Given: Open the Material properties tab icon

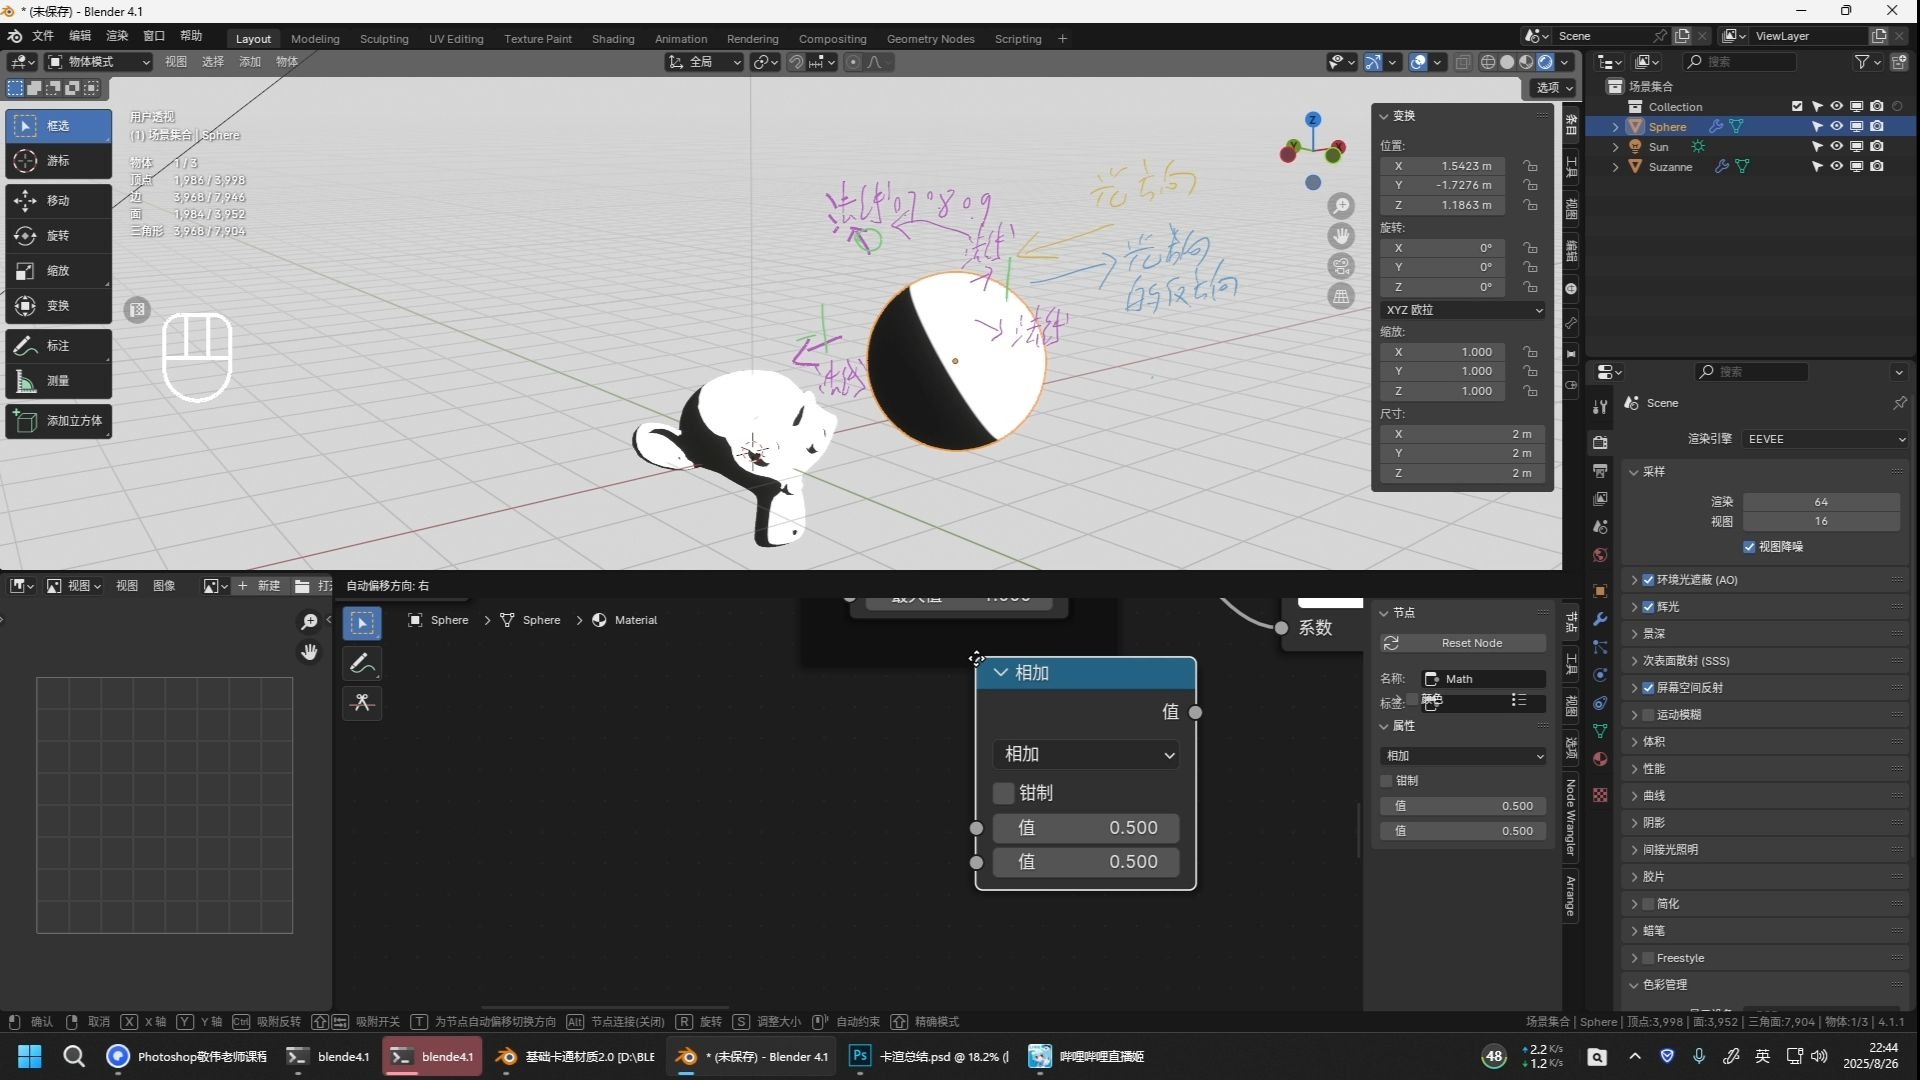Looking at the screenshot, I should tap(1600, 759).
